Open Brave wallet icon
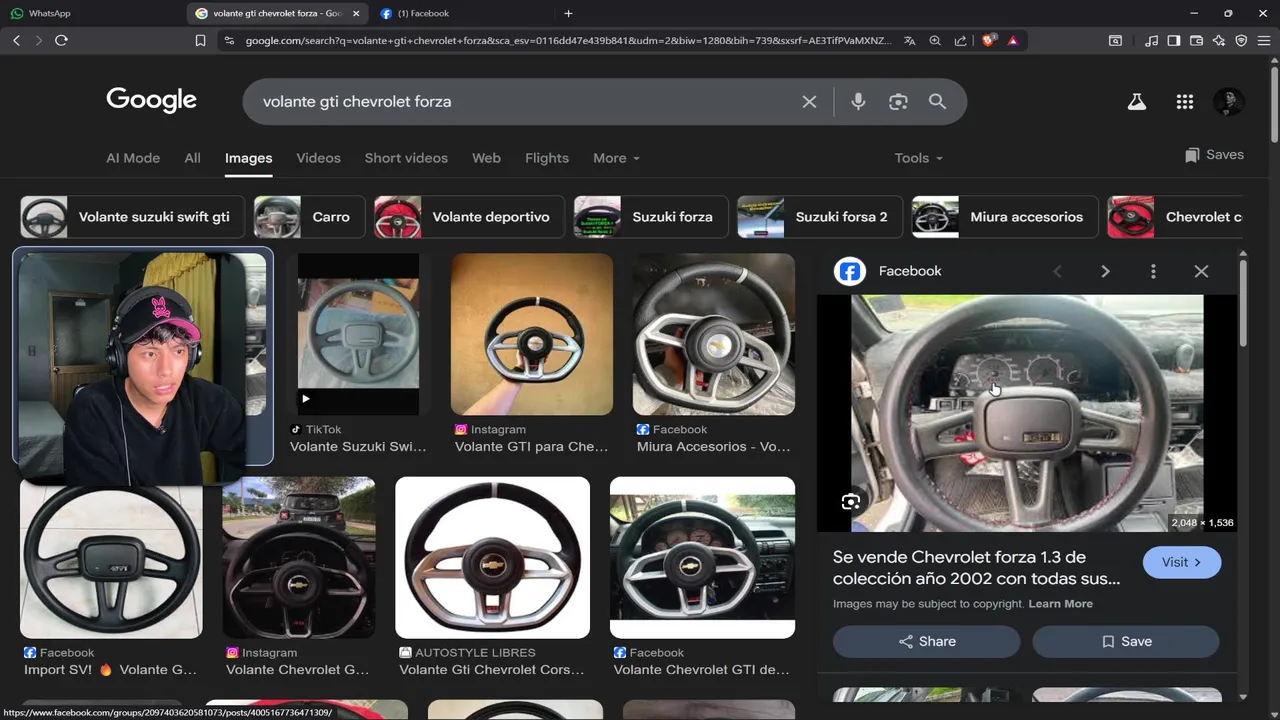This screenshot has height=720, width=1280. pyautogui.click(x=1196, y=40)
